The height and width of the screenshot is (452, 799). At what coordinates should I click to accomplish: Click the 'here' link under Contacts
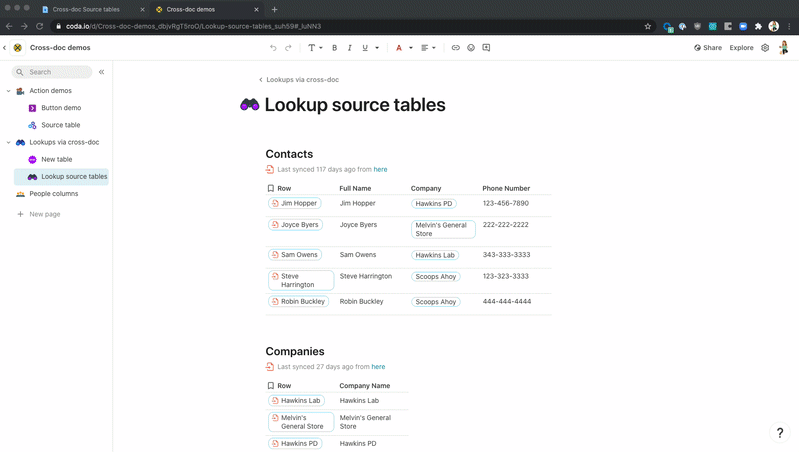point(380,170)
